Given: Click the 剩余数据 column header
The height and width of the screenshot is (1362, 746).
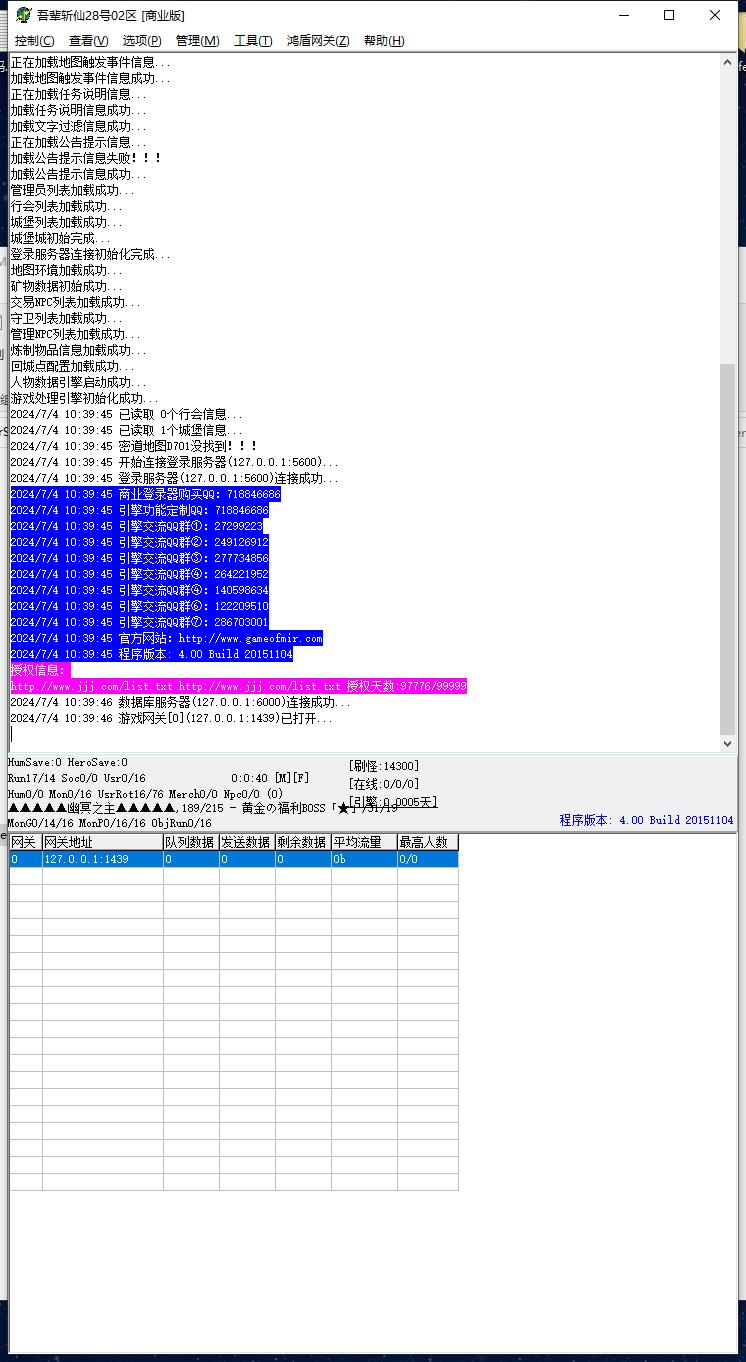Looking at the screenshot, I should (x=303, y=842).
